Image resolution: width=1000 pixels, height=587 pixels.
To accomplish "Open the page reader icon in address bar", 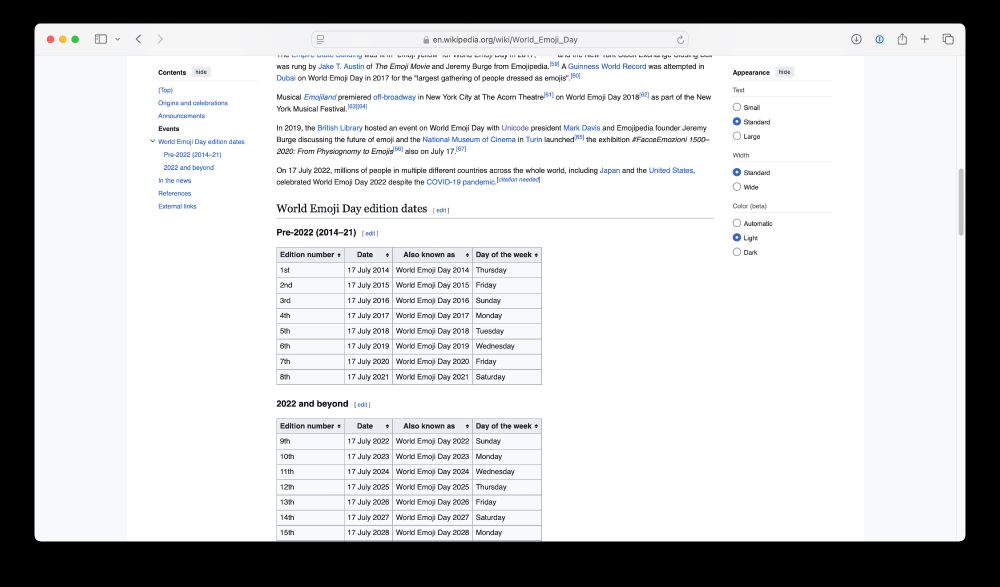I will click(x=321, y=40).
